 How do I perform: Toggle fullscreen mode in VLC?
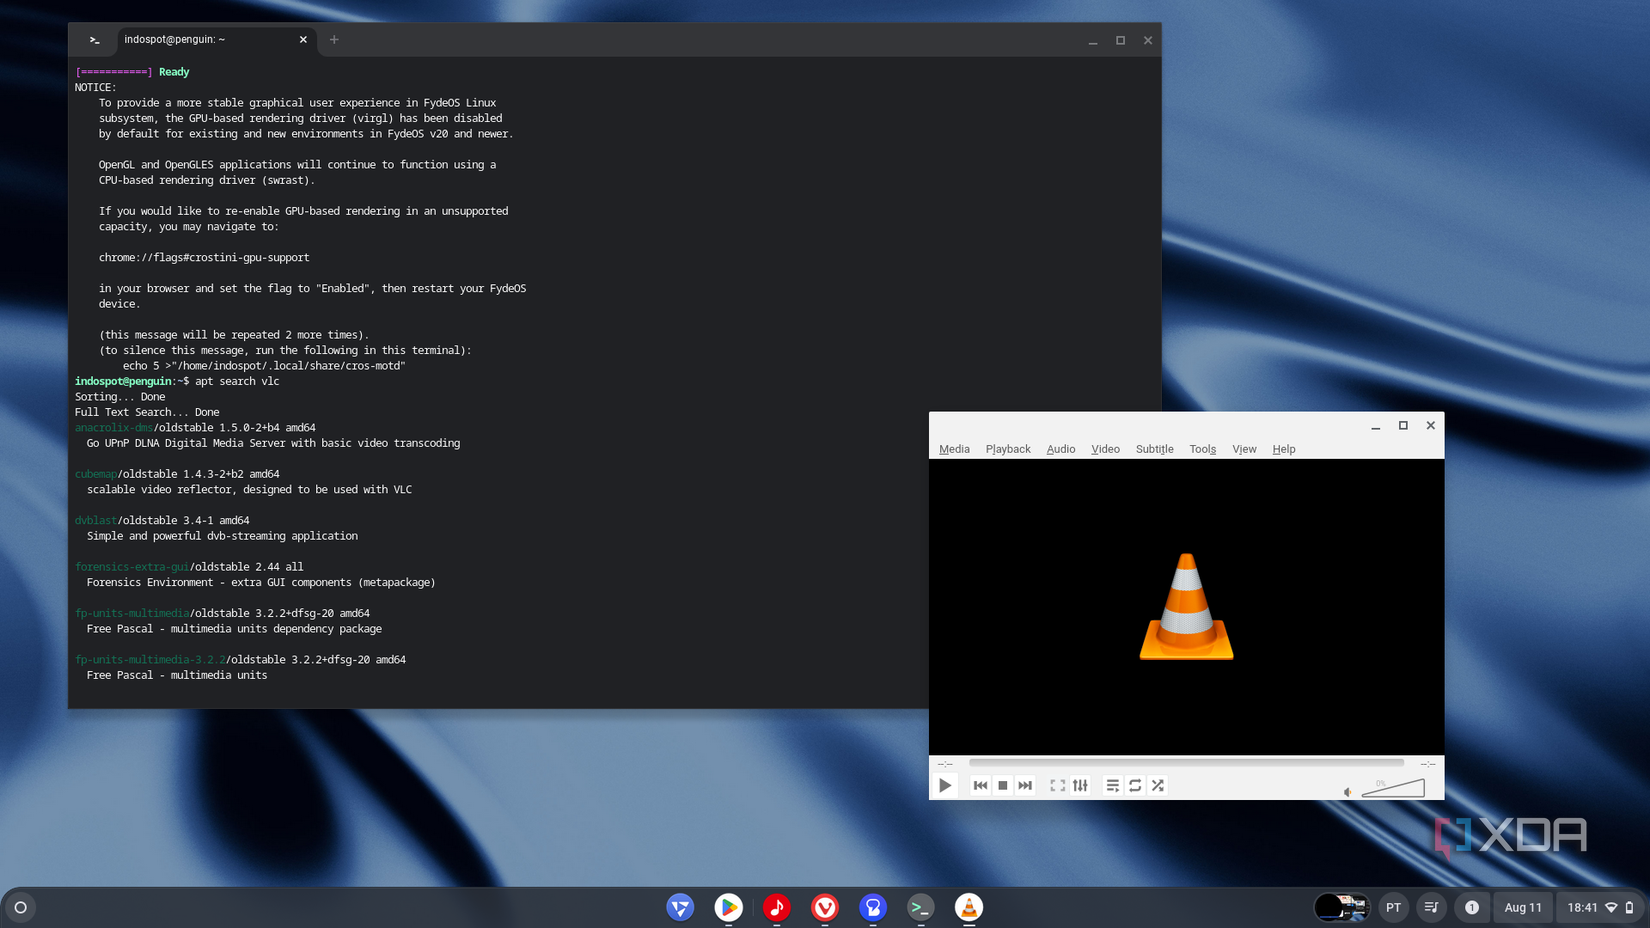pyautogui.click(x=1057, y=786)
